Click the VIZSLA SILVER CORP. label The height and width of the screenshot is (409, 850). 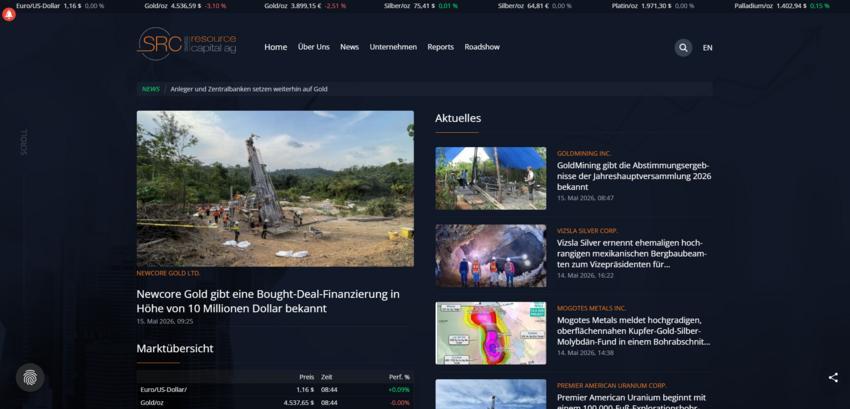587,231
